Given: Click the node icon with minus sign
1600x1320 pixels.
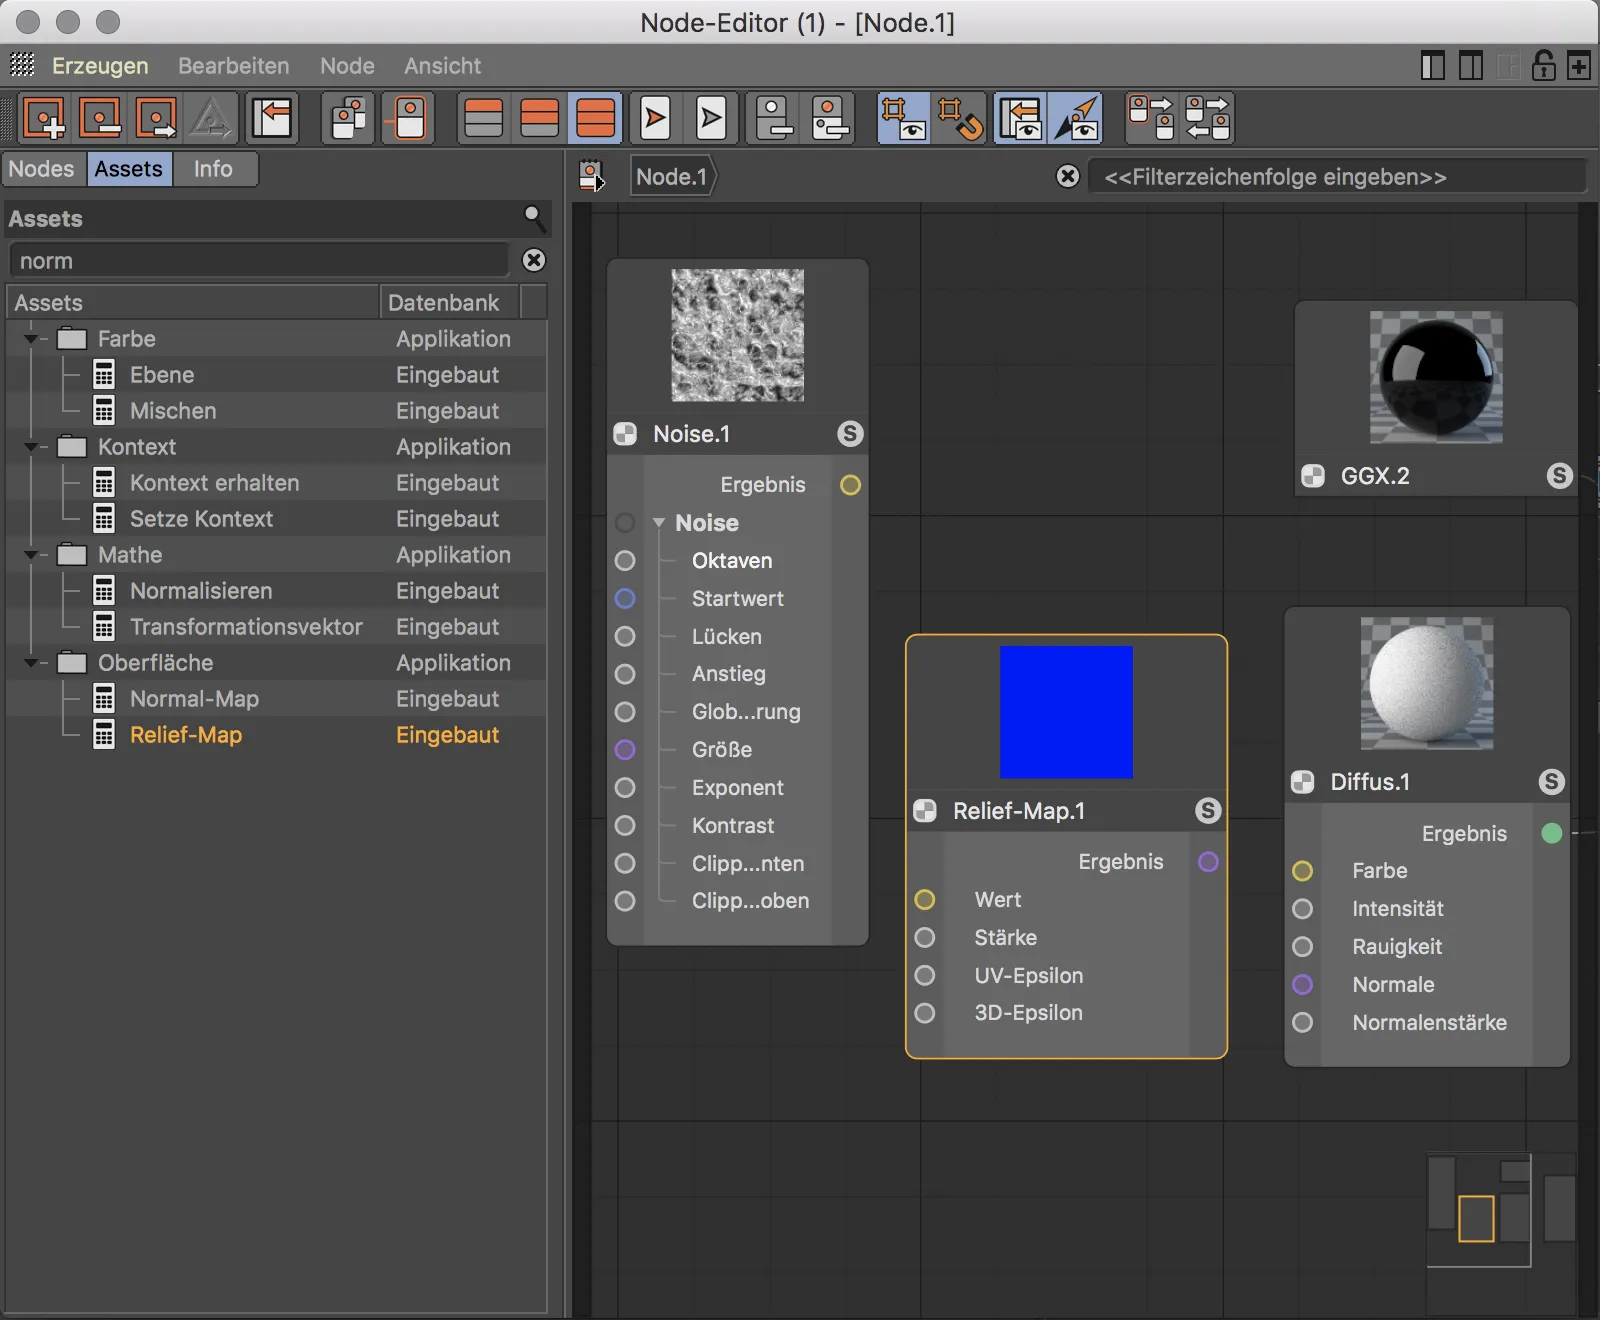Looking at the screenshot, I should click(x=100, y=118).
